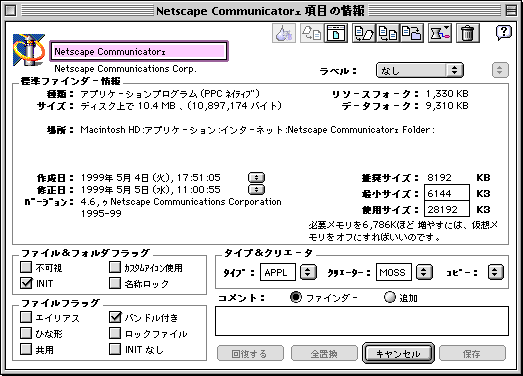The image size is (523, 376).
Task: Click the memory hint text about 6,786K
Action: pyautogui.click(x=403, y=231)
